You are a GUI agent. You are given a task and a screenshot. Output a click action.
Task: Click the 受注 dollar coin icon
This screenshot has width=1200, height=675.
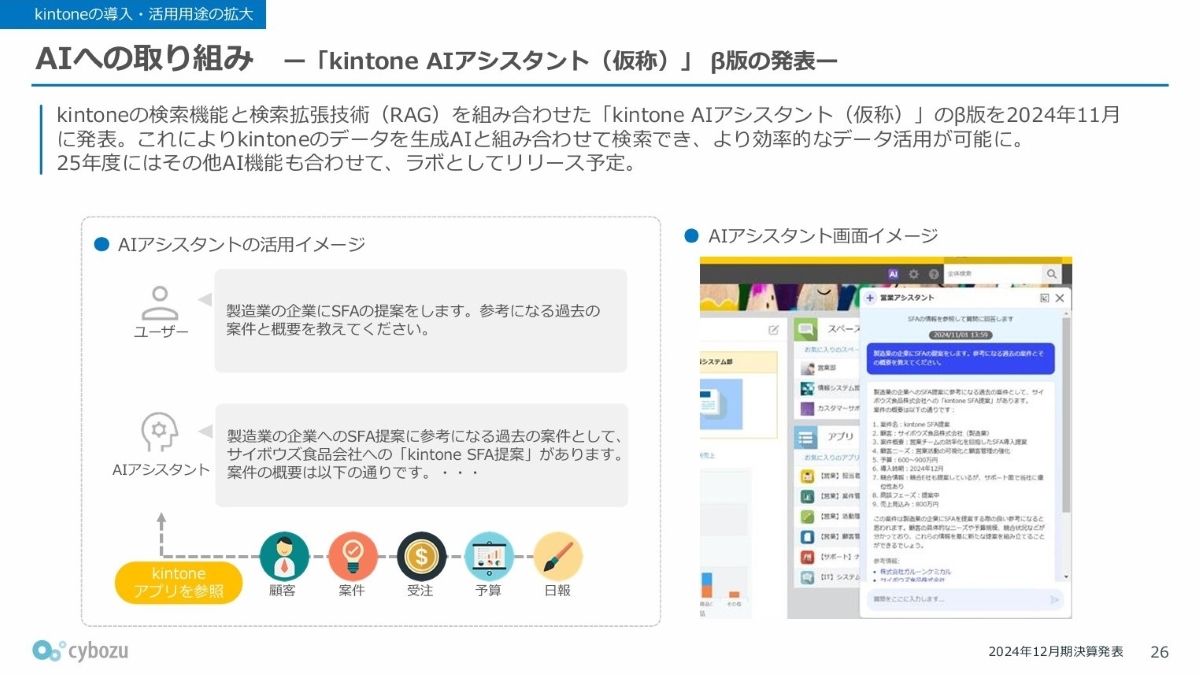(421, 556)
